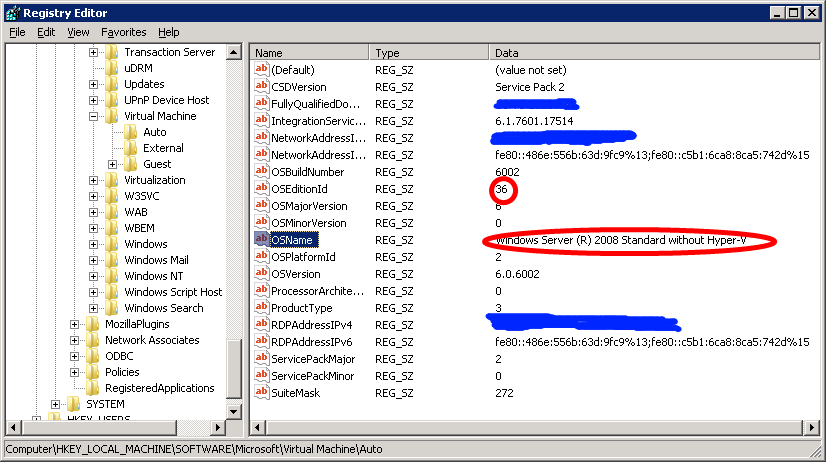Expand the Windows NT key
Viewport: 826px width, 462px height.
[x=93, y=276]
